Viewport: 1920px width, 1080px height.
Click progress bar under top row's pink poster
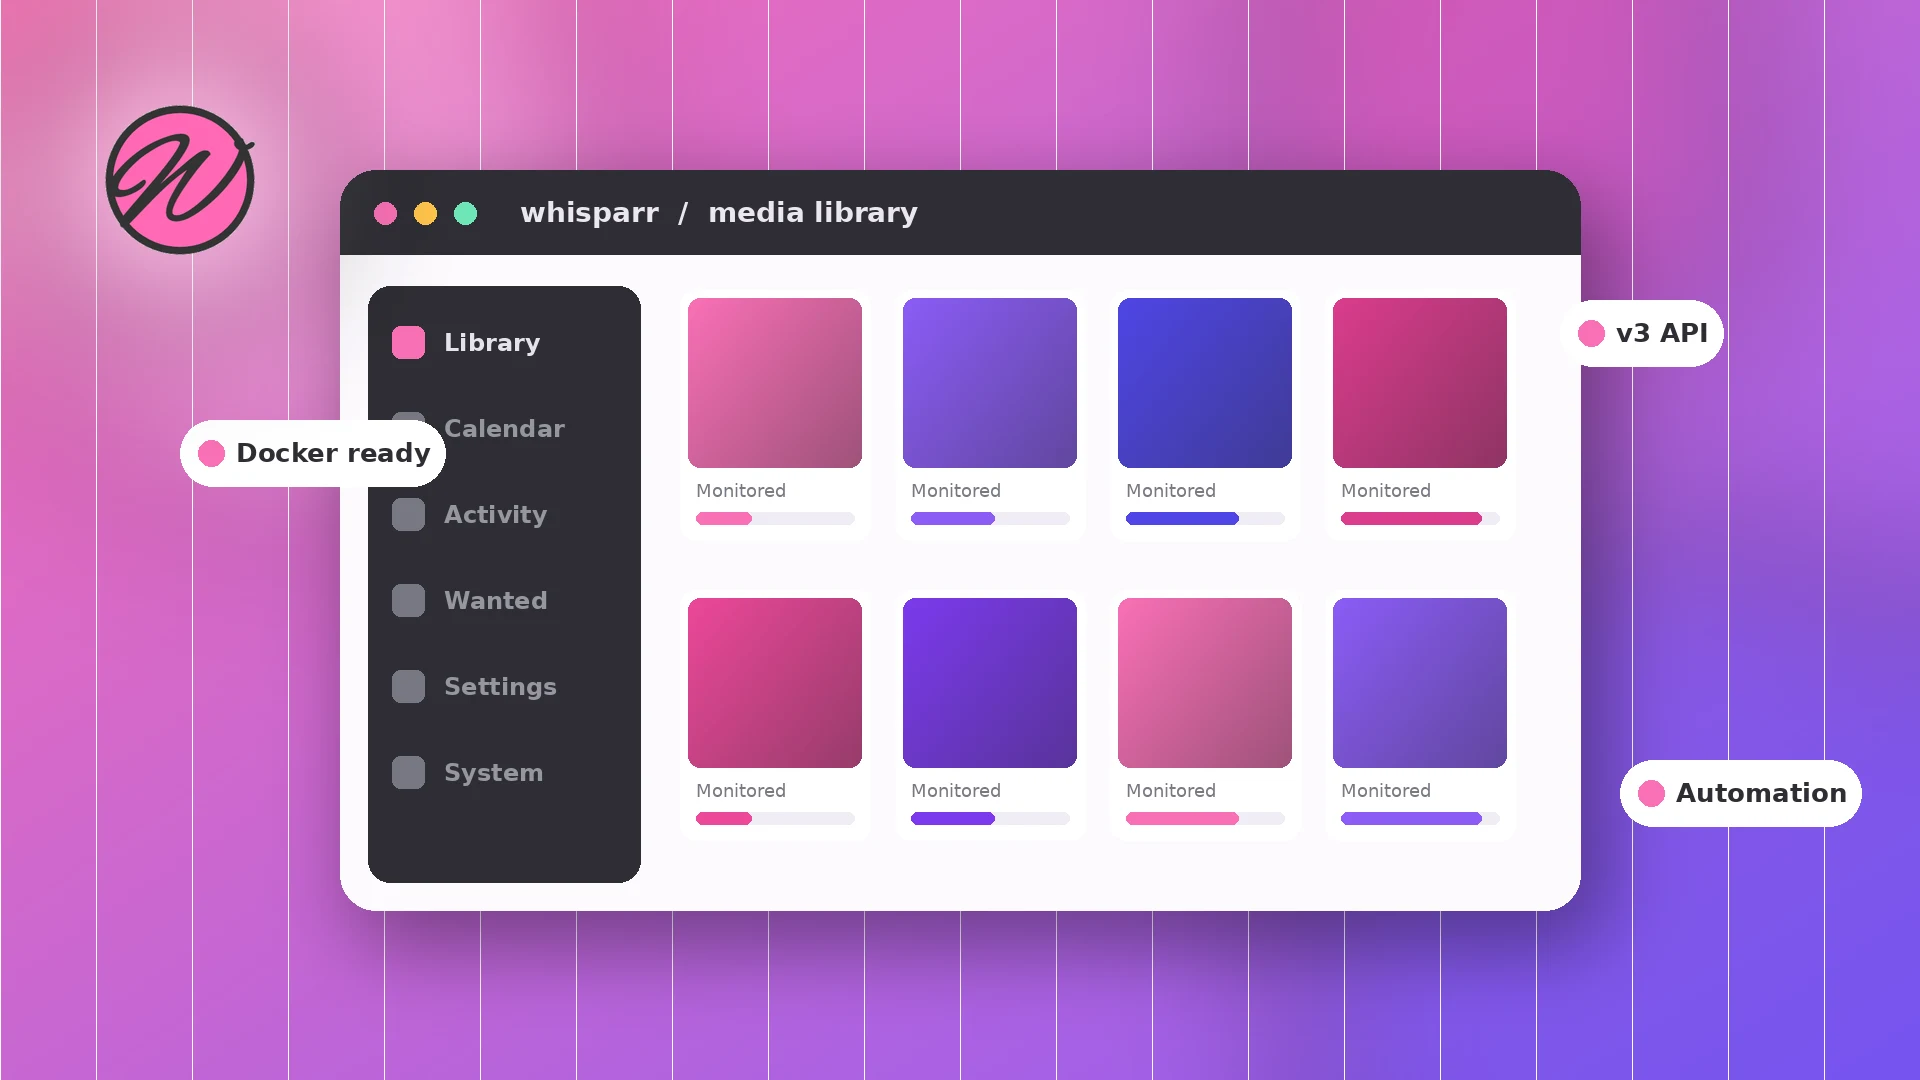775,518
